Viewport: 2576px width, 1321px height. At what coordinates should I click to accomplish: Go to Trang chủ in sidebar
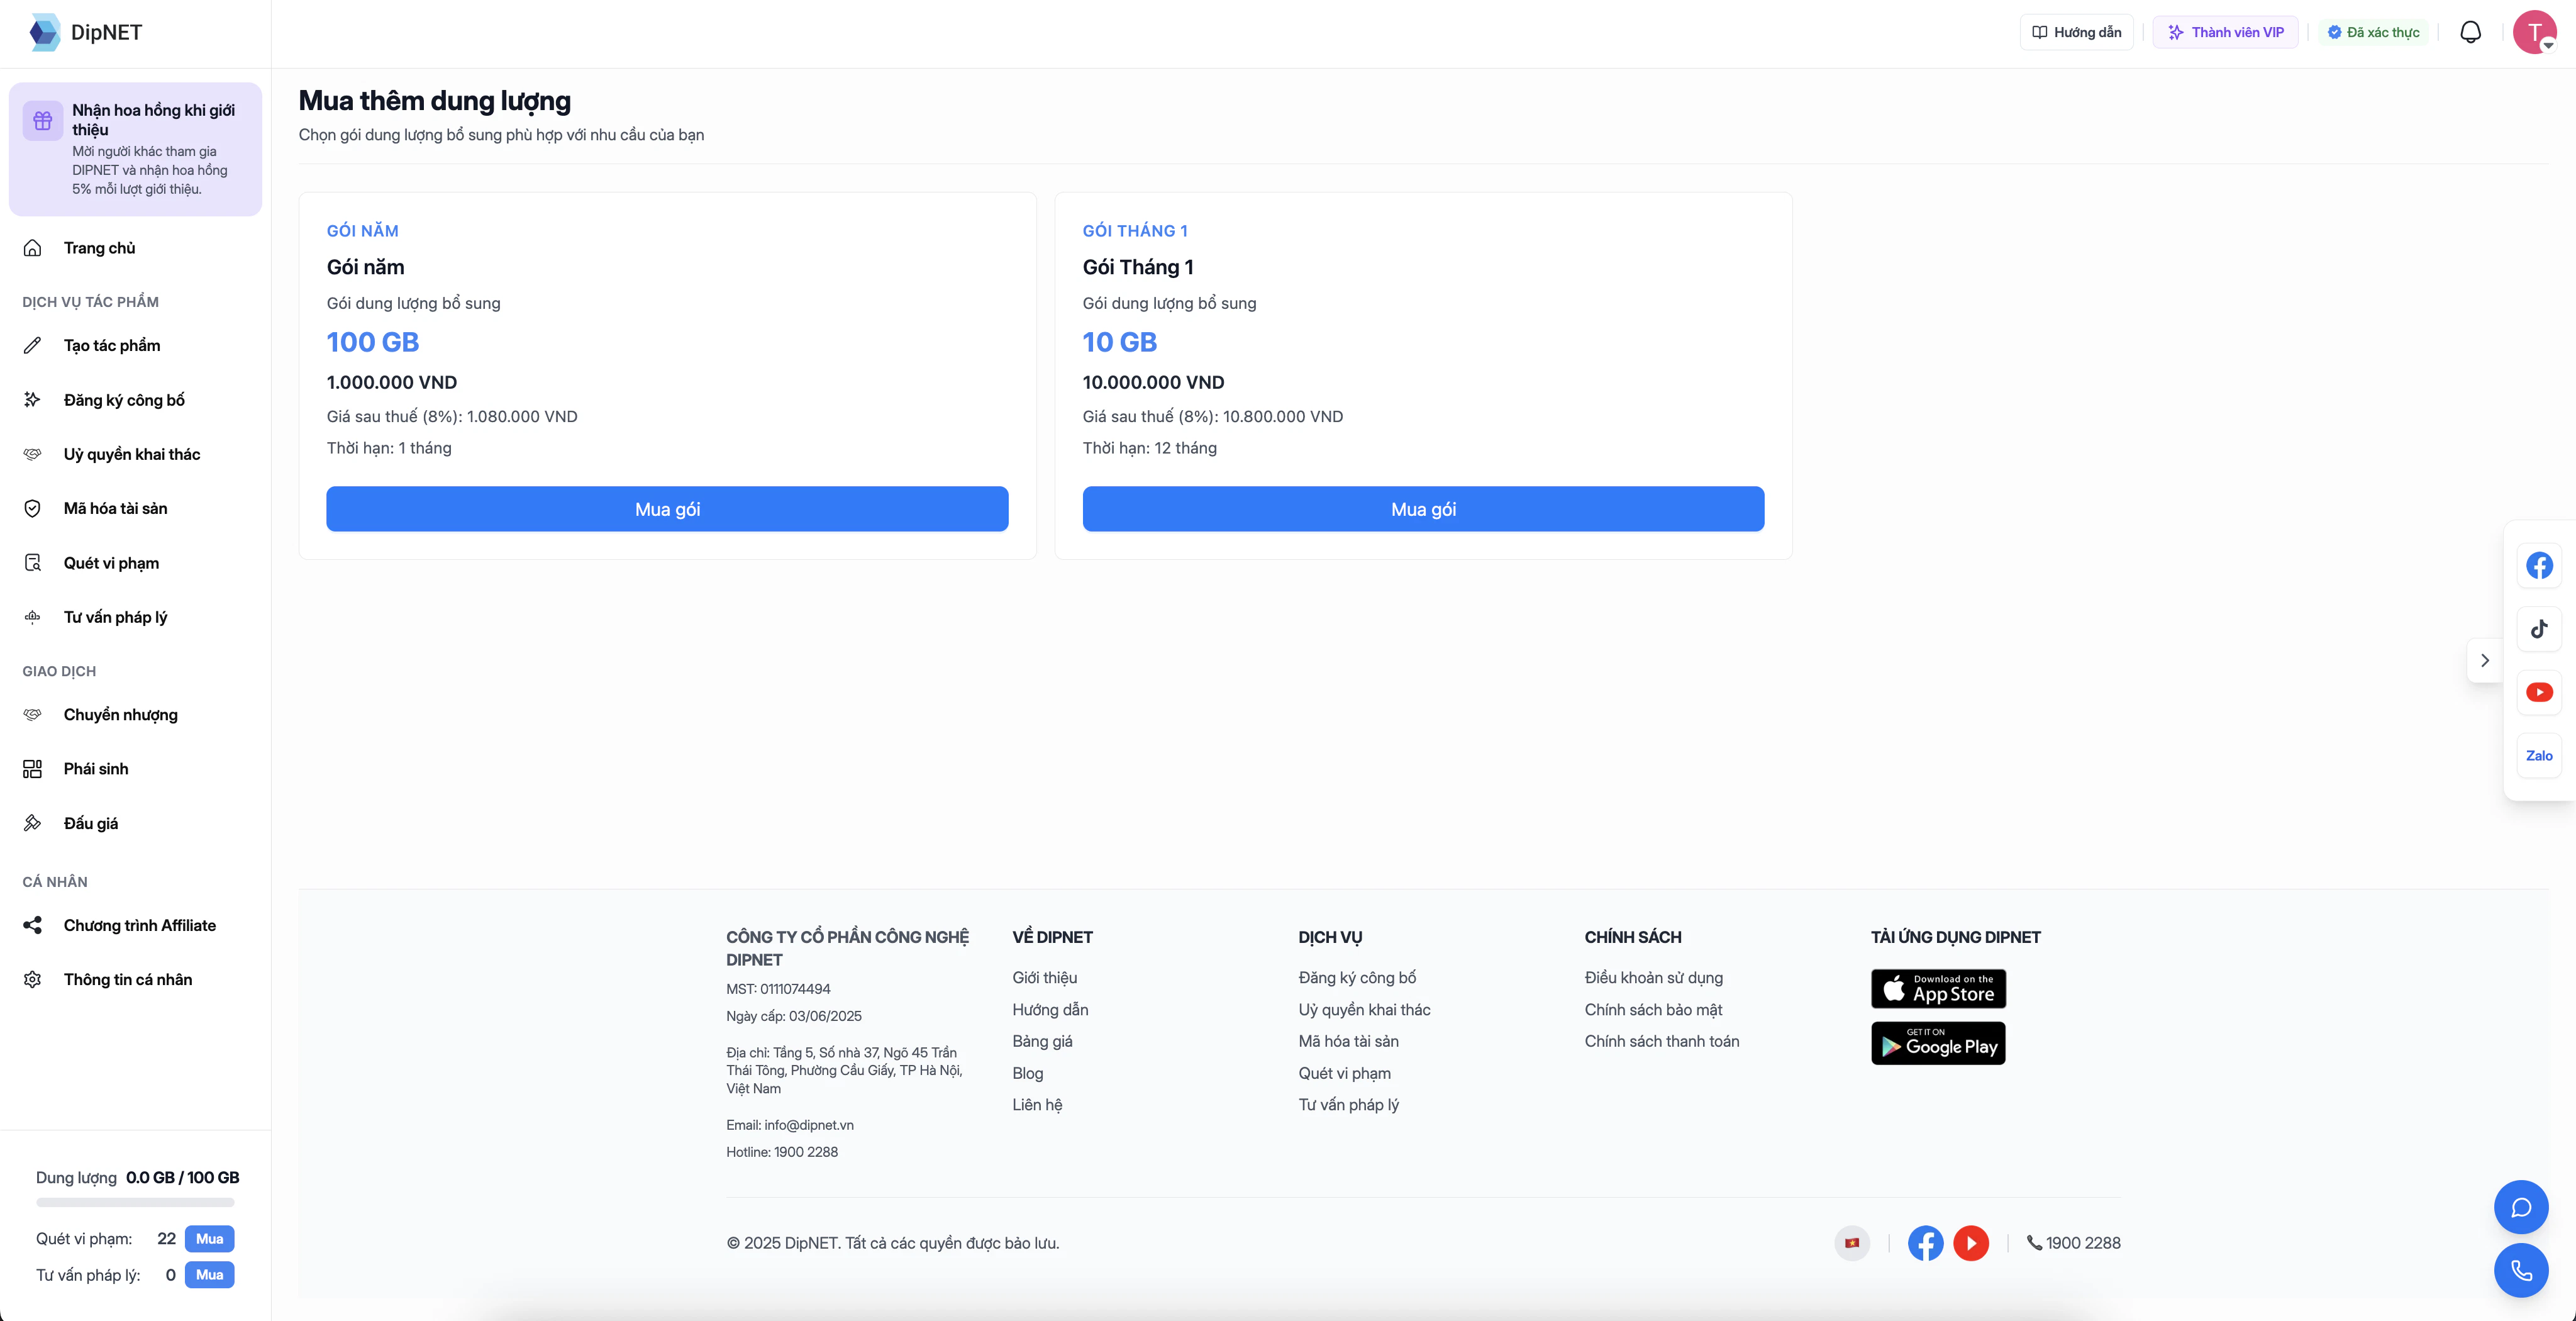click(136, 248)
